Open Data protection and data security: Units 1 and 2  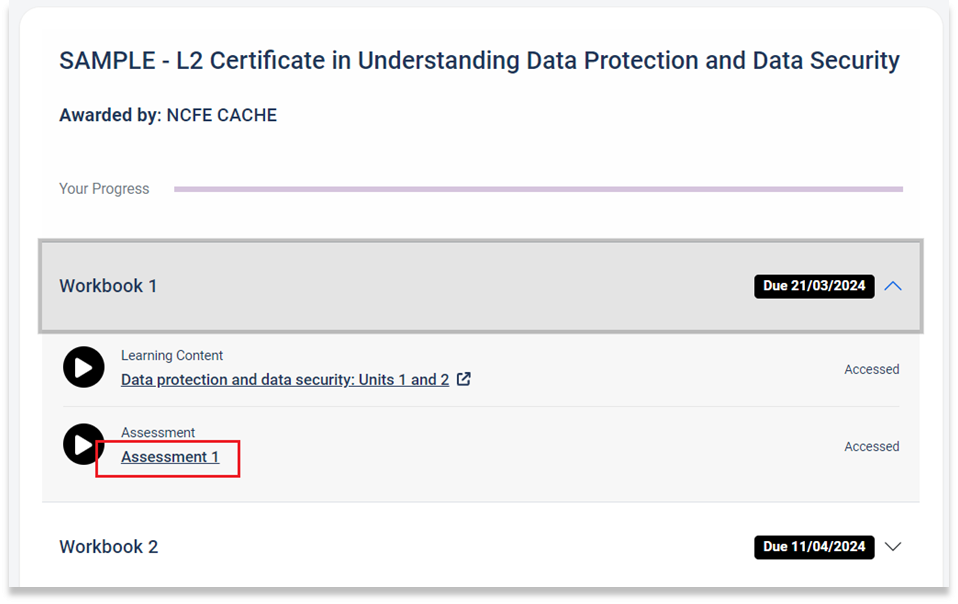pyautogui.click(x=285, y=380)
